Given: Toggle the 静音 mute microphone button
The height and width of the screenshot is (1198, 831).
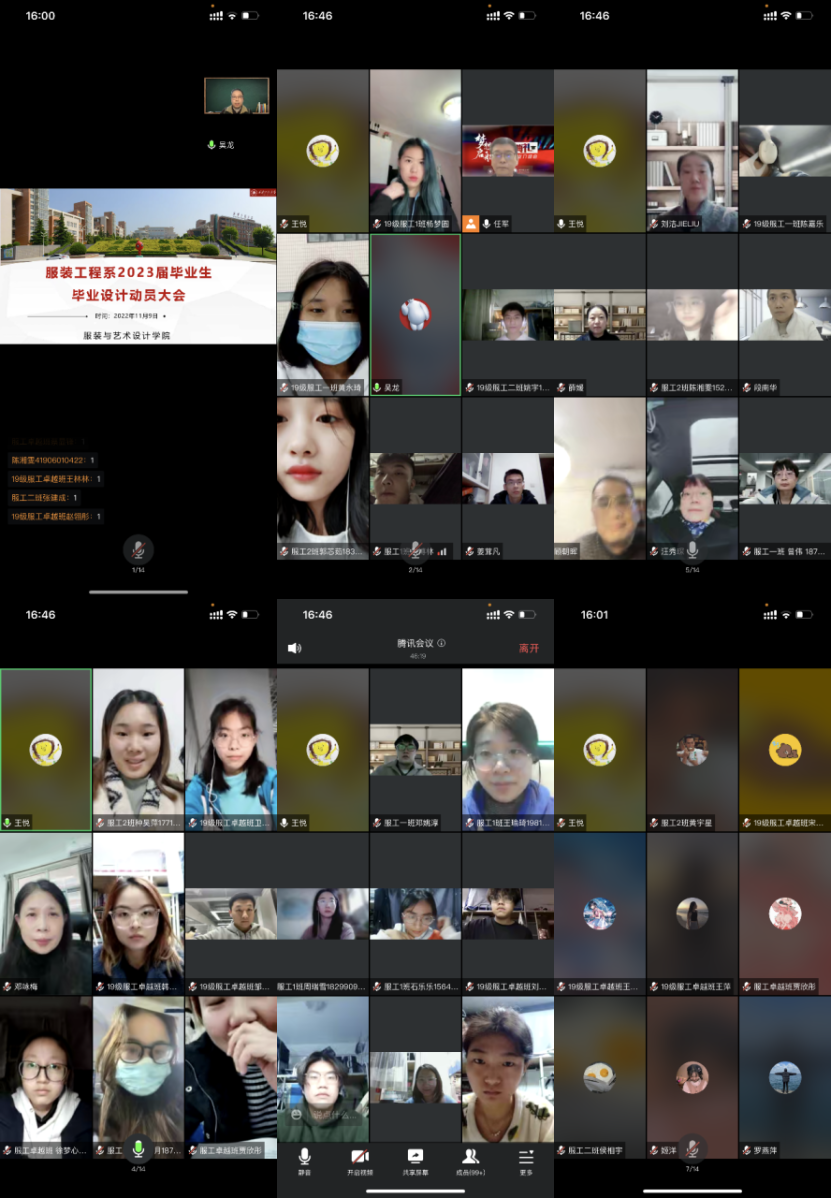Looking at the screenshot, I should click(305, 1158).
